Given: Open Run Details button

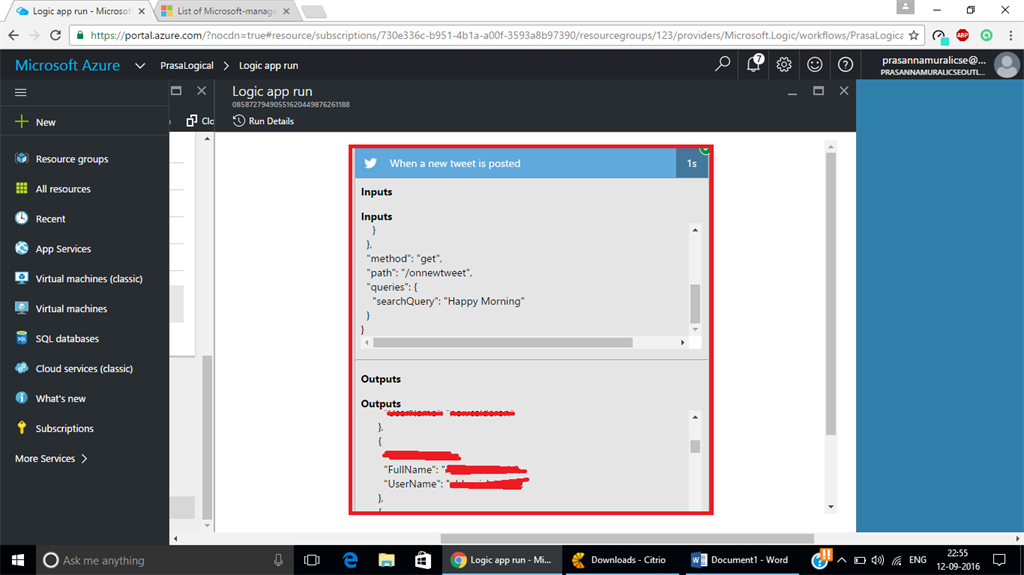Looking at the screenshot, I should tap(264, 121).
